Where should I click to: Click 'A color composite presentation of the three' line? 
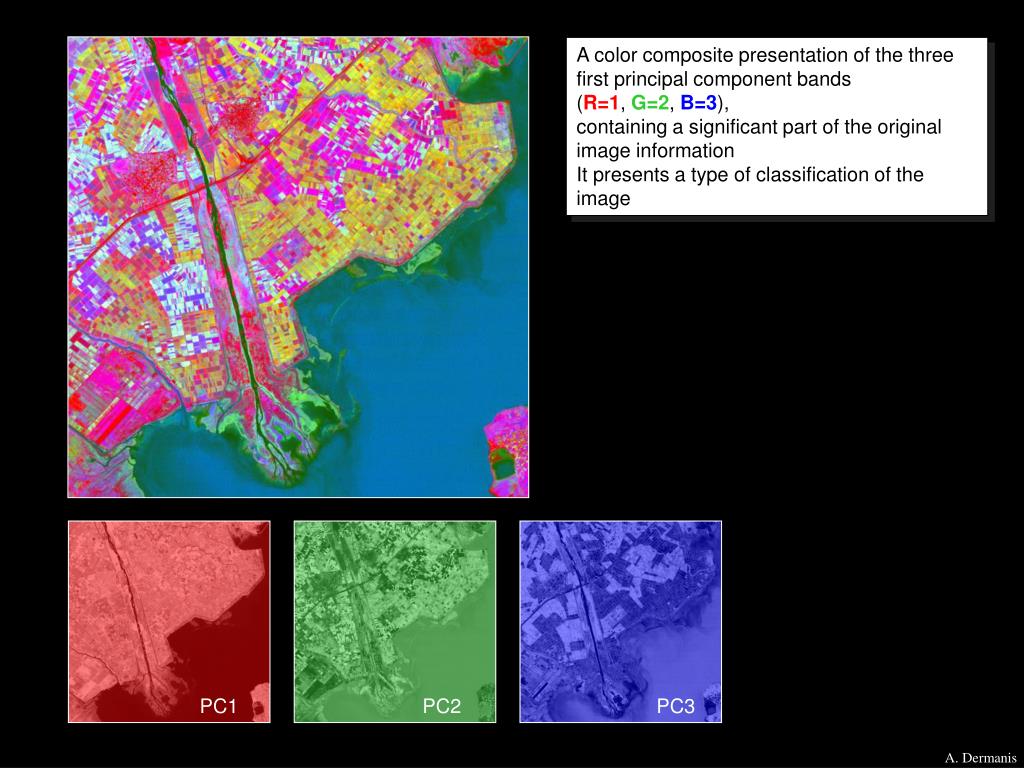click(x=765, y=56)
